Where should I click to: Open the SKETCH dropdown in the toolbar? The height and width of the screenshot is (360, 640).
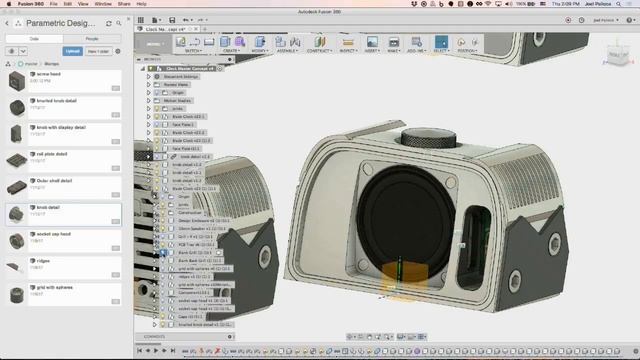tap(193, 51)
